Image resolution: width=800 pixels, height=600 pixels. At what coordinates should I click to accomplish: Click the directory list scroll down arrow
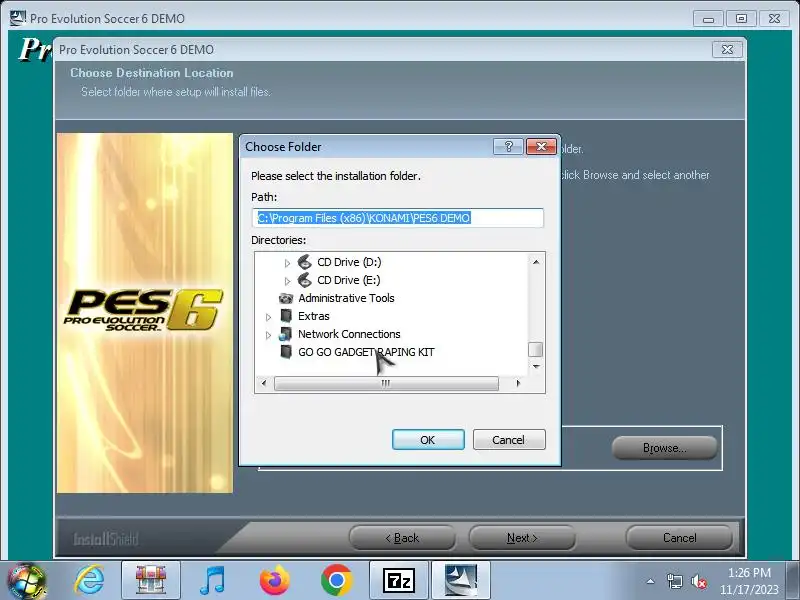pos(536,367)
